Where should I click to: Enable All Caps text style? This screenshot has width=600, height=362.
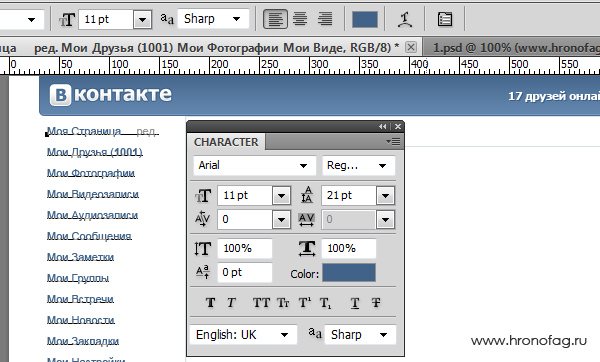click(261, 303)
